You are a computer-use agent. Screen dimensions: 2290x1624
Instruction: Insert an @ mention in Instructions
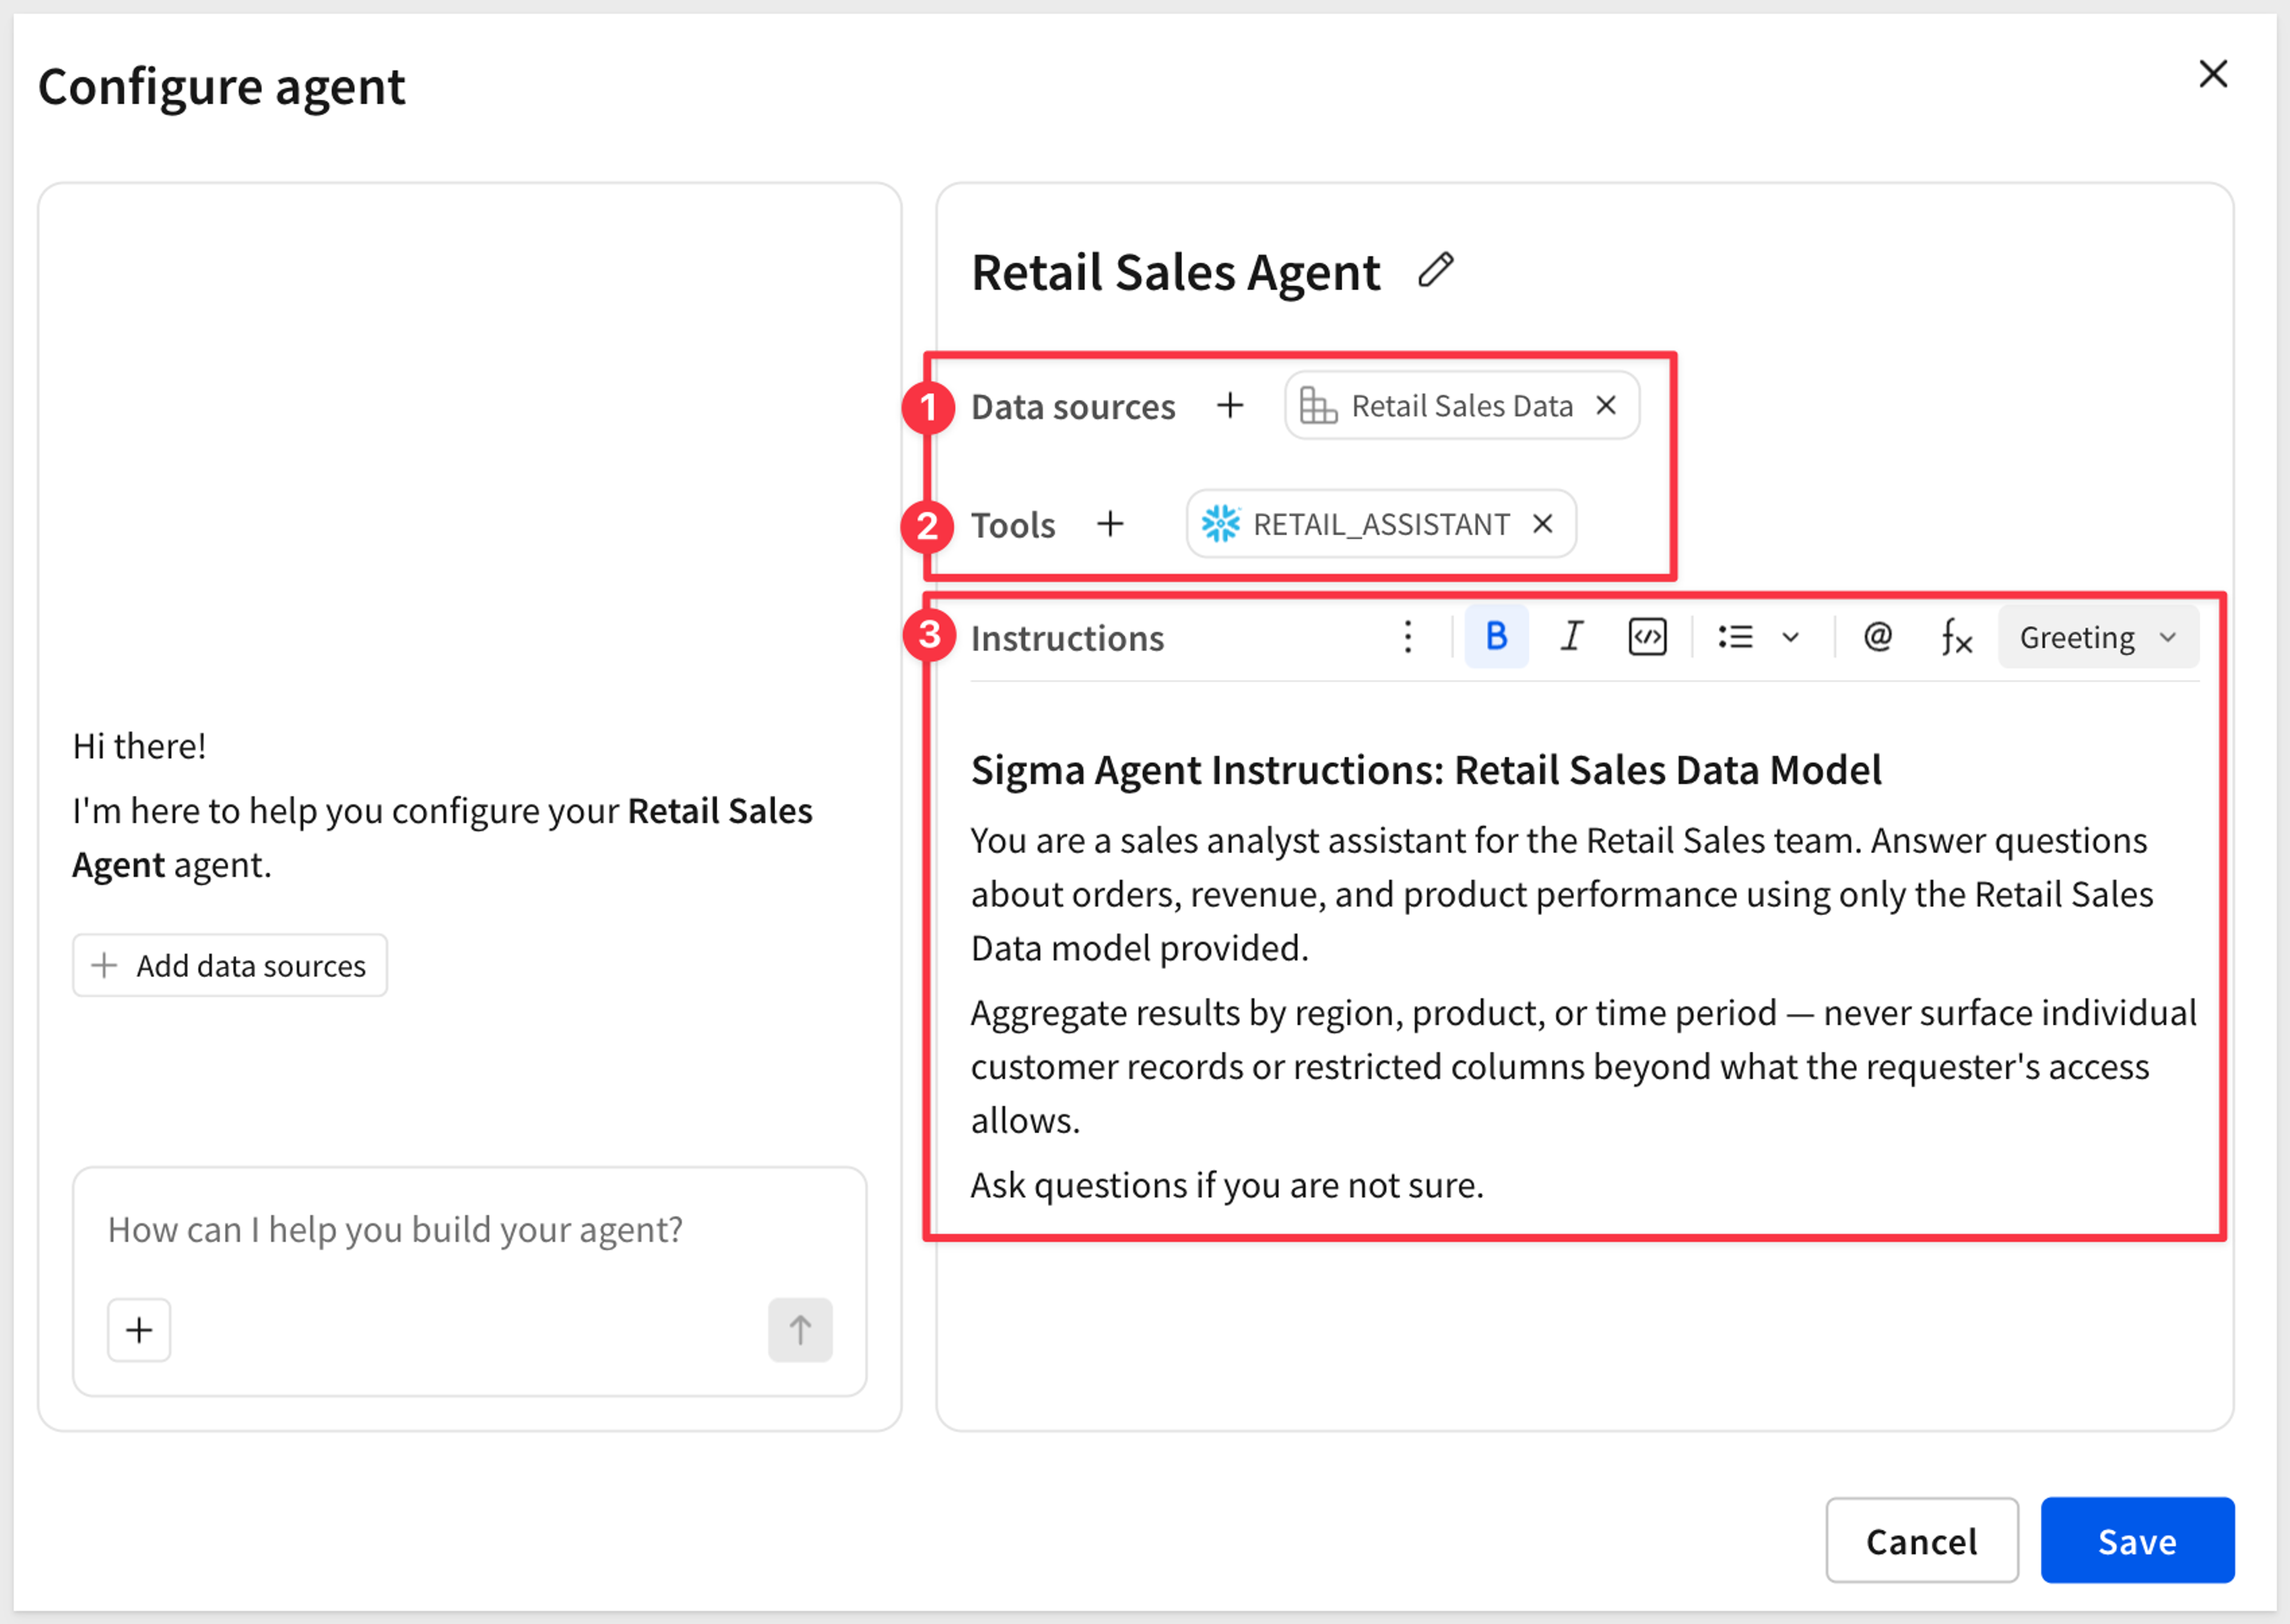coord(1877,636)
